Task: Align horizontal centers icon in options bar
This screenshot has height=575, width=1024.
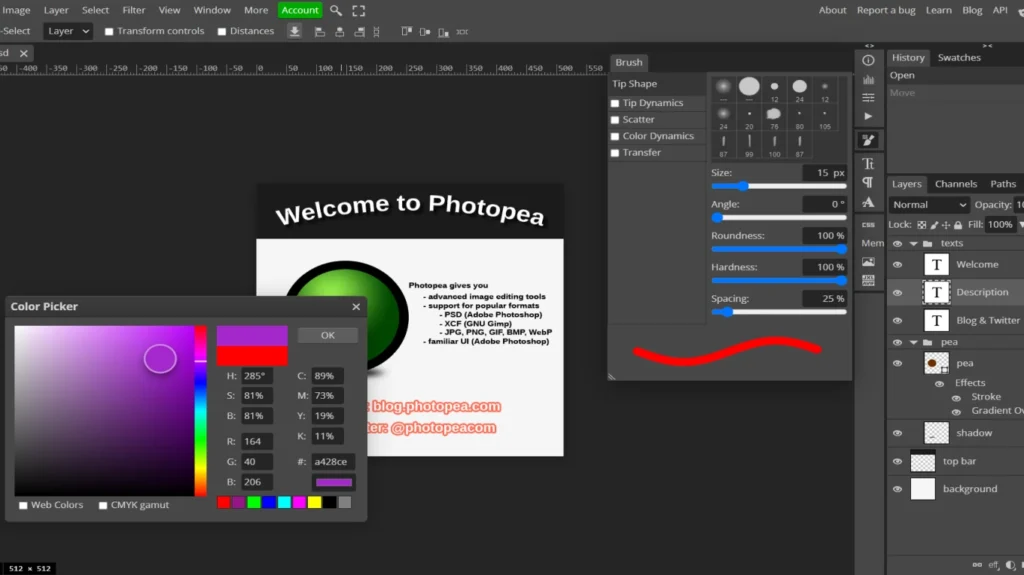Action: [x=340, y=32]
